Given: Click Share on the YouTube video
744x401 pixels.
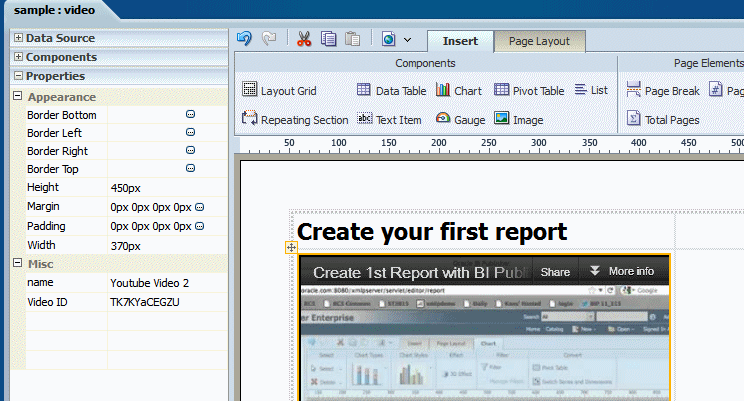Looking at the screenshot, I should [x=555, y=272].
